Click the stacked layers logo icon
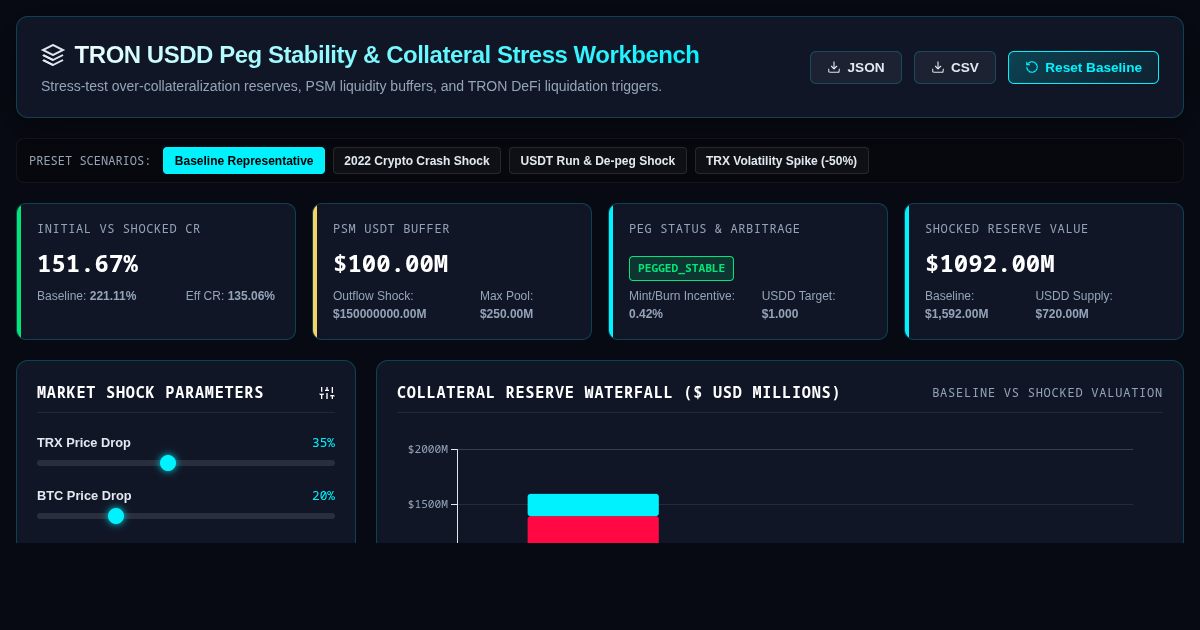Viewport: 1200px width, 630px height. [x=53, y=55]
